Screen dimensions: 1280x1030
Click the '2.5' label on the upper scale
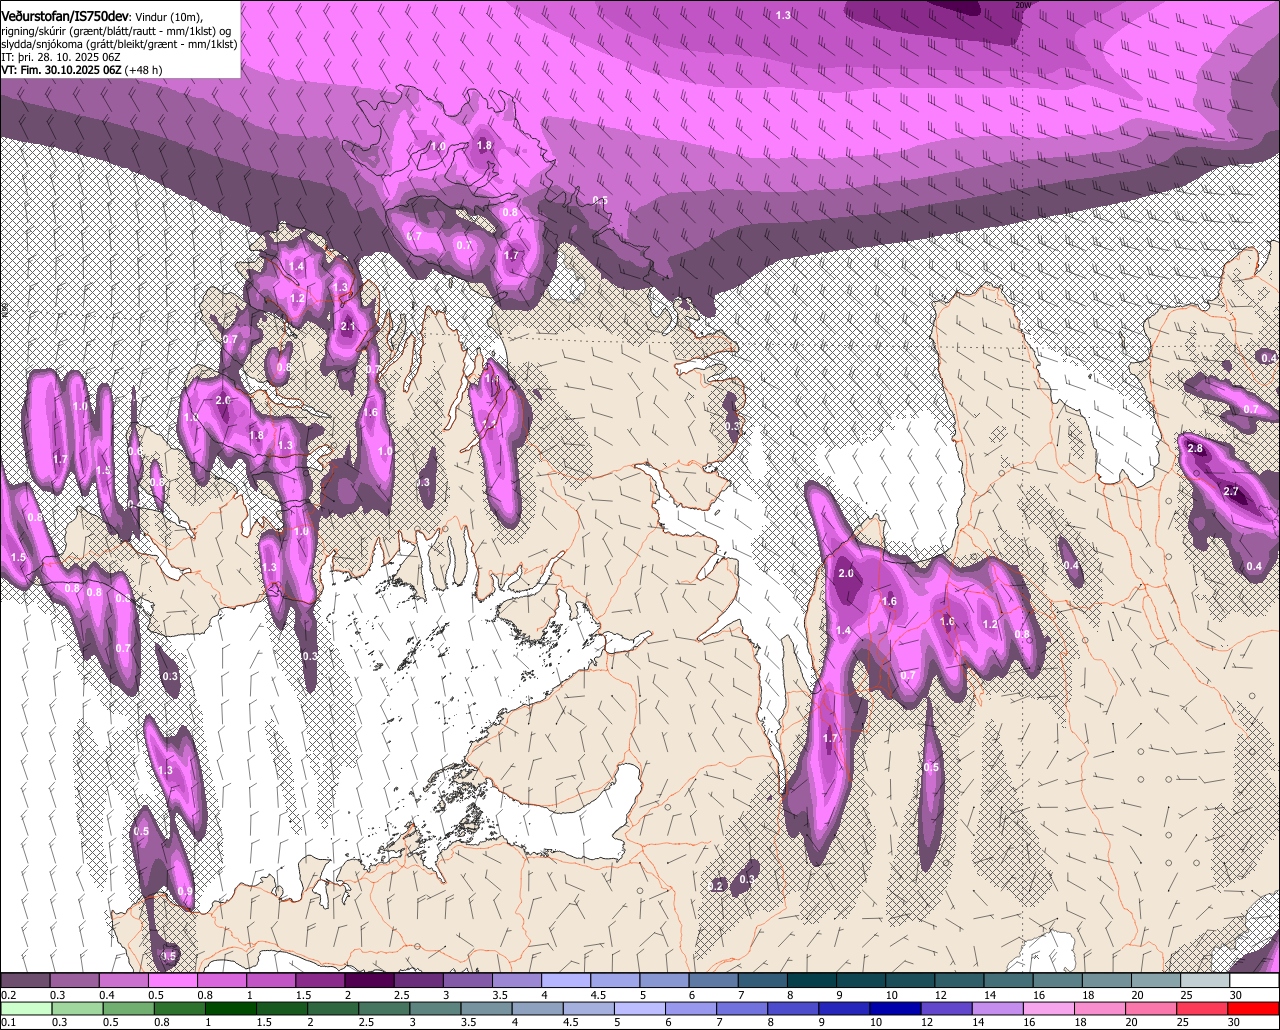coord(403,995)
